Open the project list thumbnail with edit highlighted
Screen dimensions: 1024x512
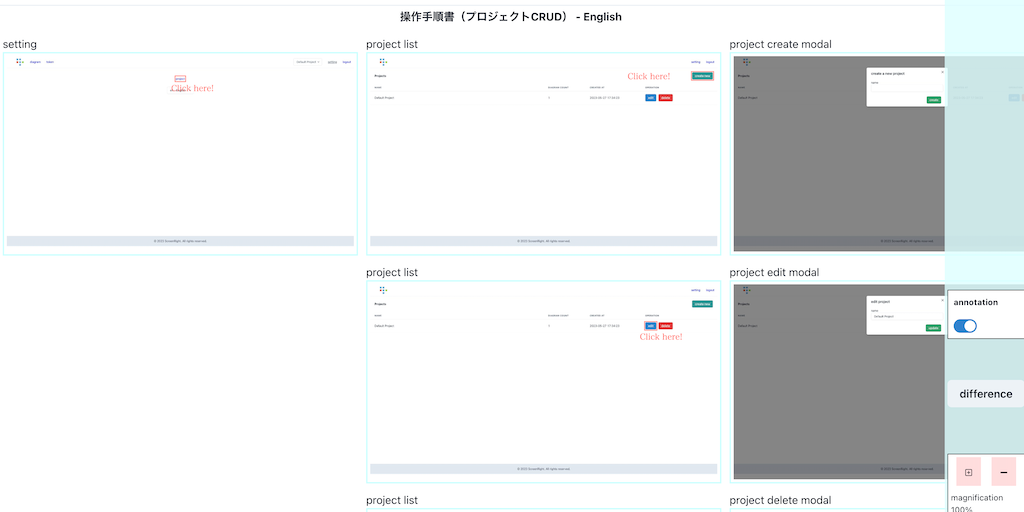tap(543, 382)
